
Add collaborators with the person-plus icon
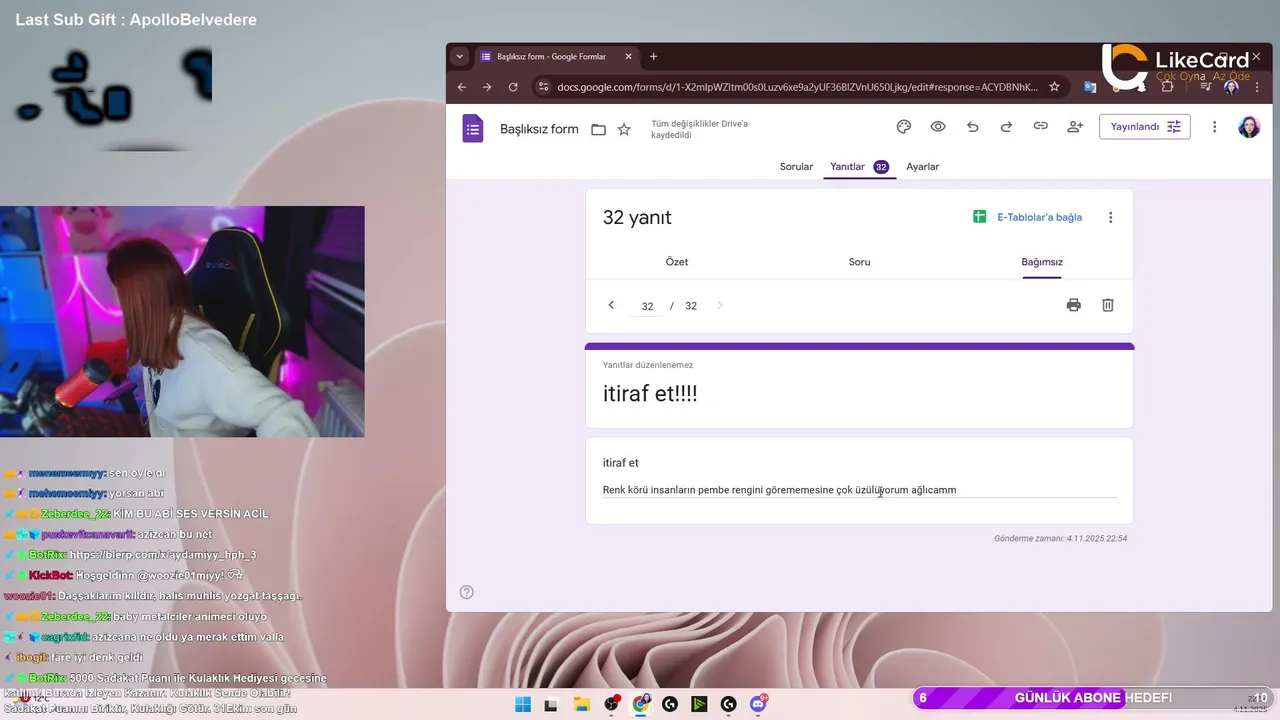(x=1075, y=127)
